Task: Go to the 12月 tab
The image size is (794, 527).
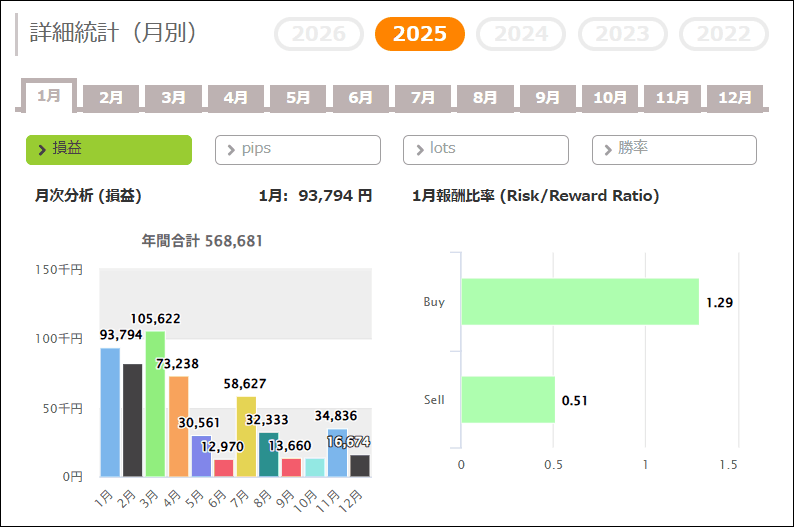Action: click(x=735, y=98)
